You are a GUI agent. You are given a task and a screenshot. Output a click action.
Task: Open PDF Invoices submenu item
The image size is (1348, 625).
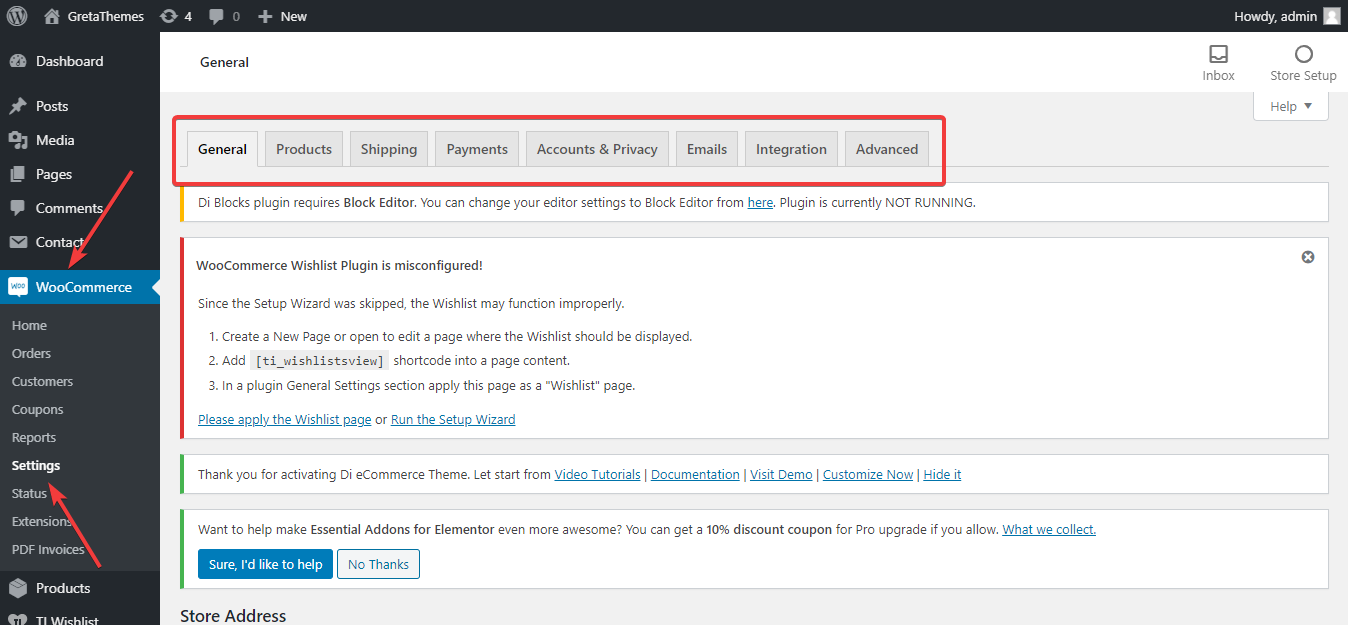coord(48,549)
